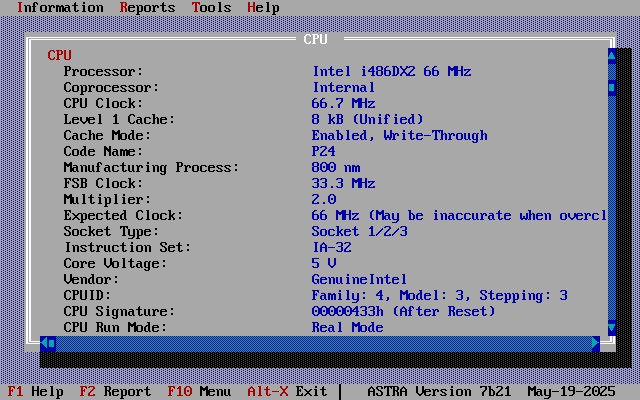Select the core voltage value 5 V
The image size is (640, 400).
pos(324,263)
